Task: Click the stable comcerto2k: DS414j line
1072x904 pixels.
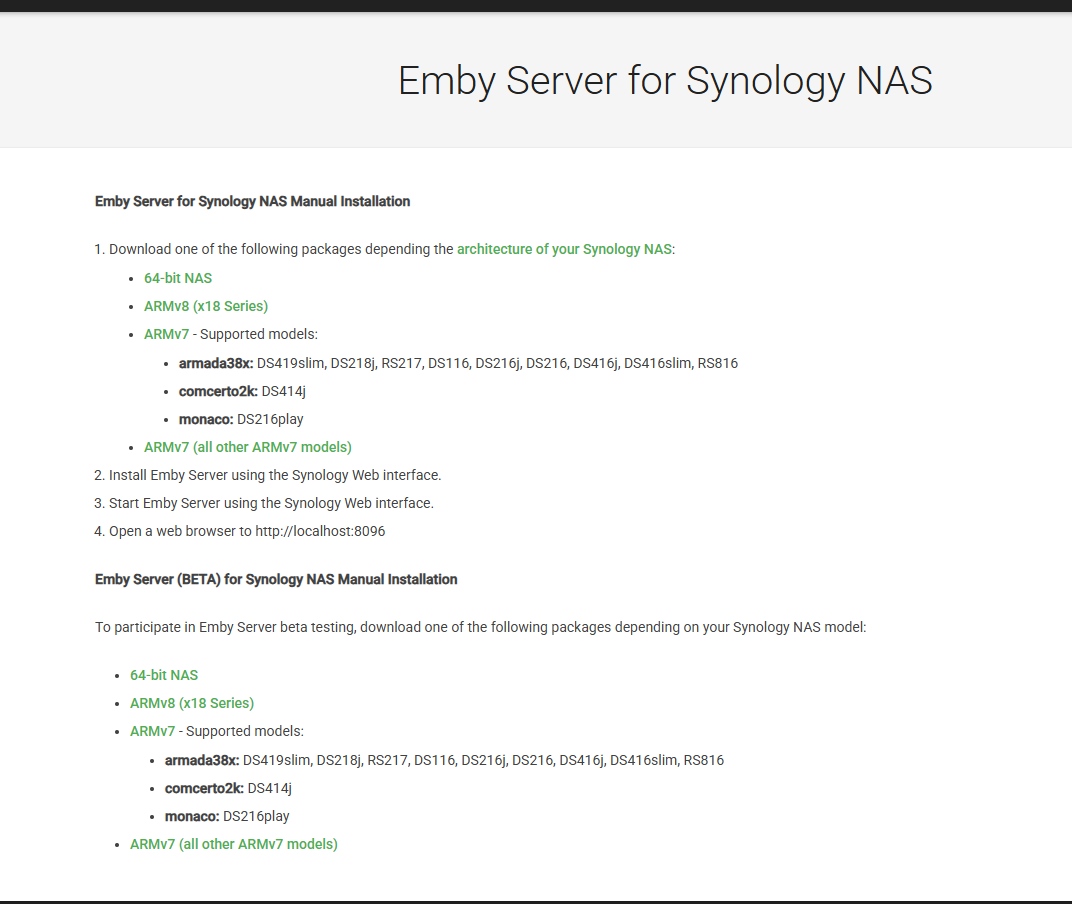Action: coord(242,391)
